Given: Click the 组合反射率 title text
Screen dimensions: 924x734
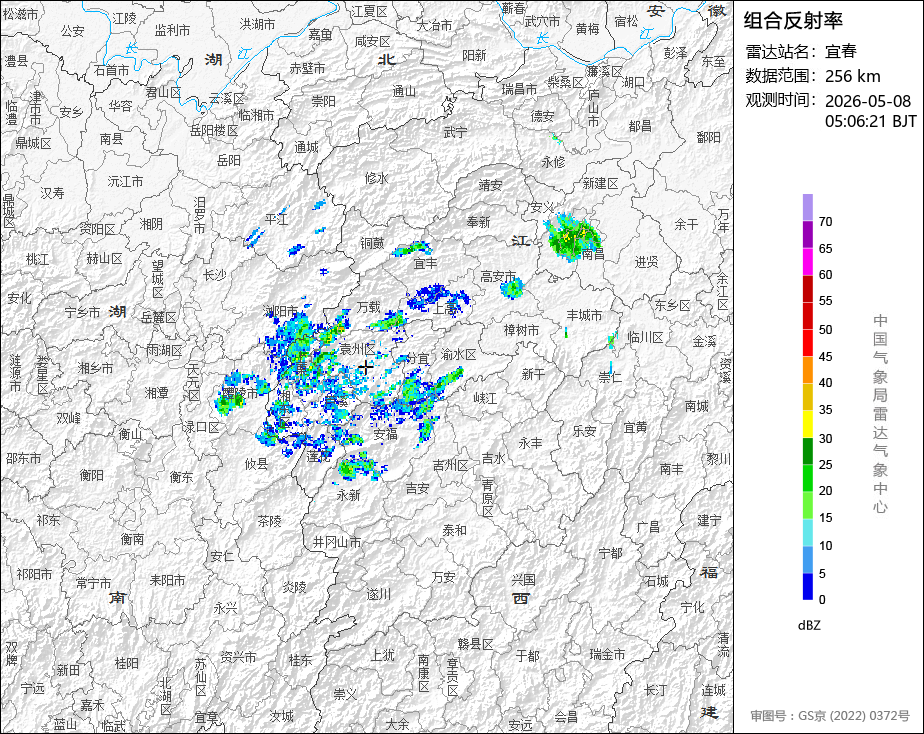Looking at the screenshot, I should (x=793, y=21).
